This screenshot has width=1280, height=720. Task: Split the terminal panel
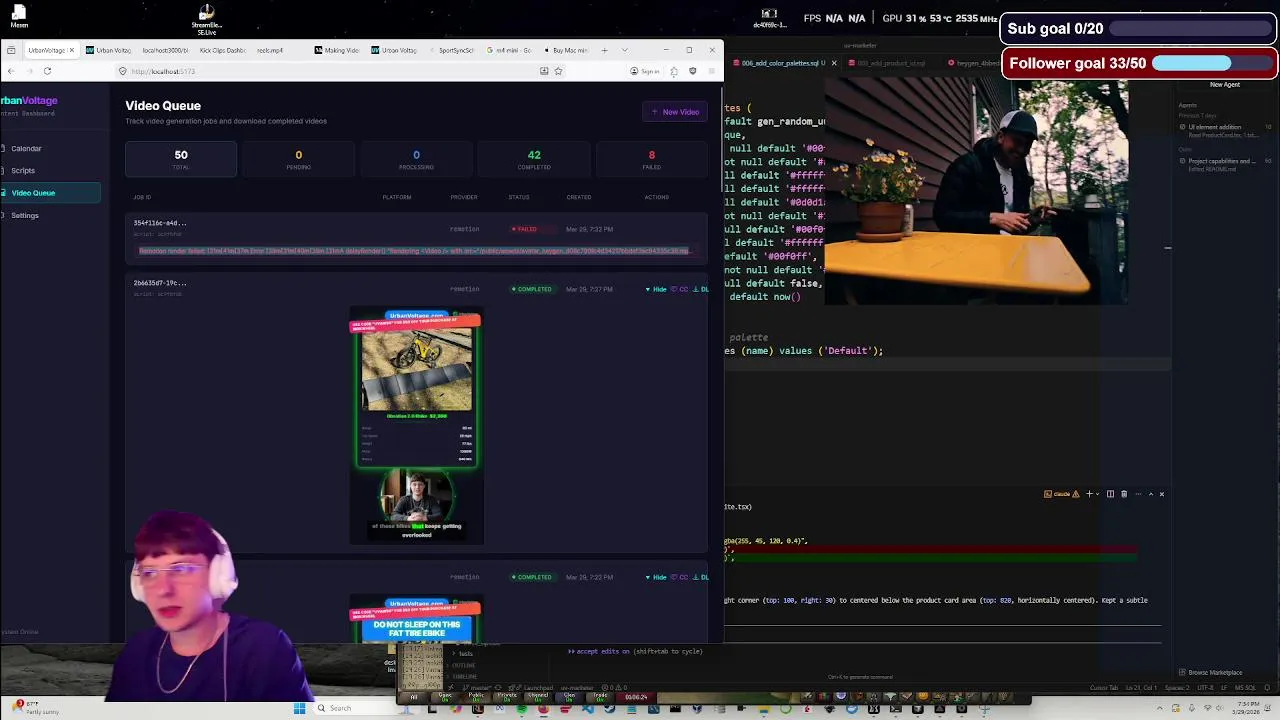(x=1110, y=494)
